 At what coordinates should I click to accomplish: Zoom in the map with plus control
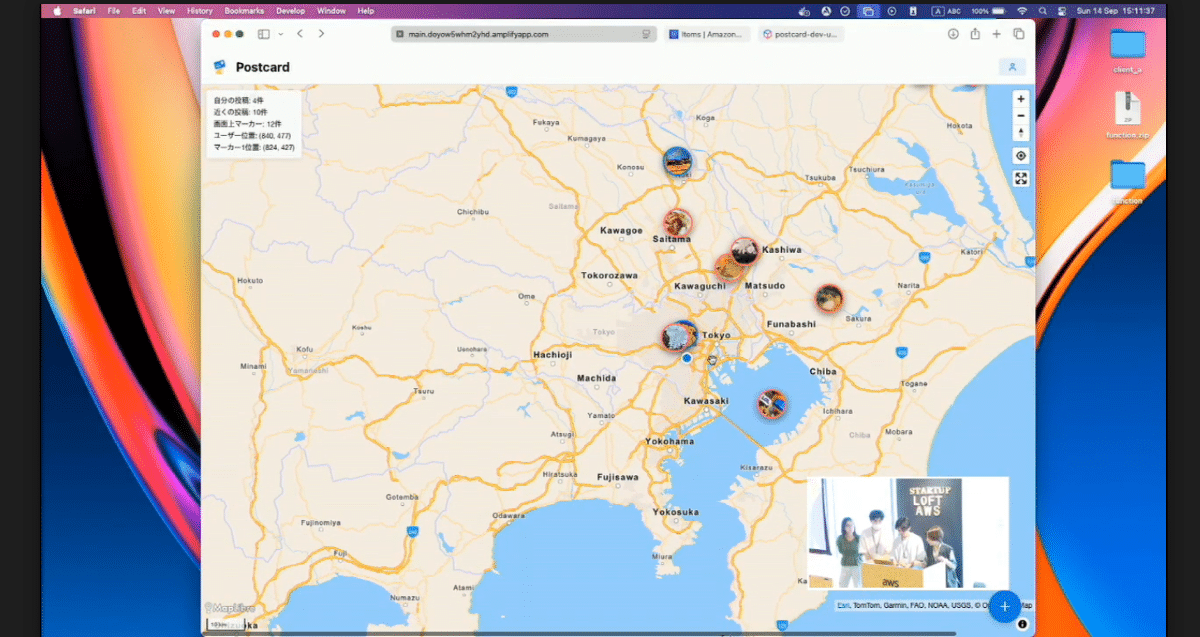click(1020, 99)
